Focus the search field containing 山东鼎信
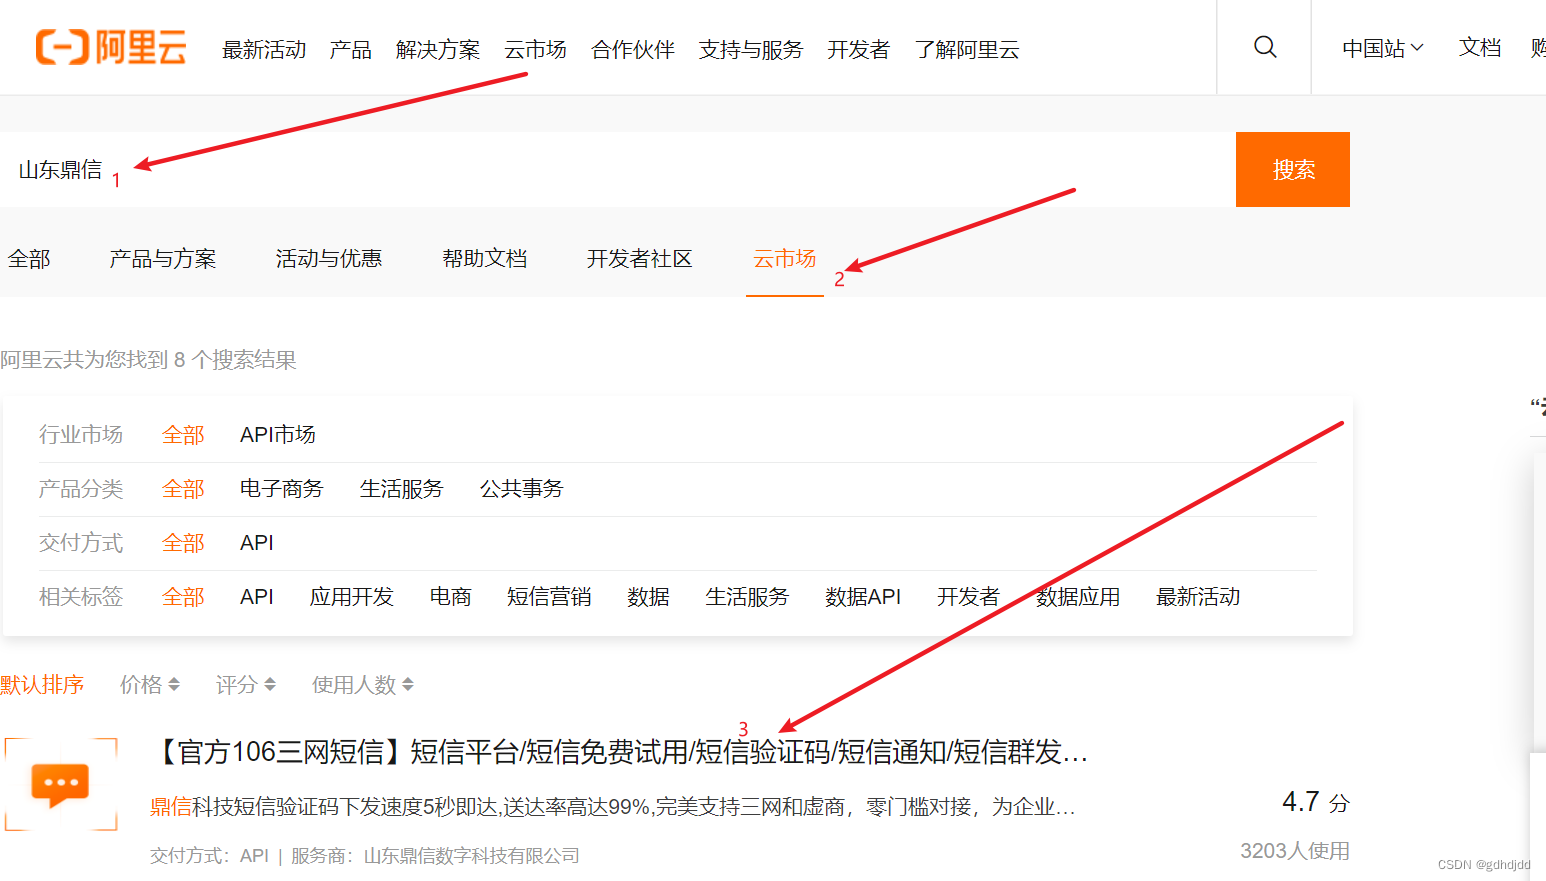Viewport: 1546px width, 881px height. coord(618,169)
